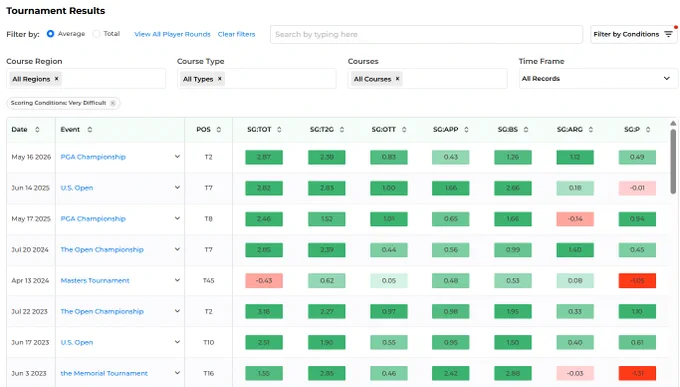Image resolution: width=680 pixels, height=387 pixels.
Task: Expand the May 17 2025 PGA Championship row
Action: point(177,218)
